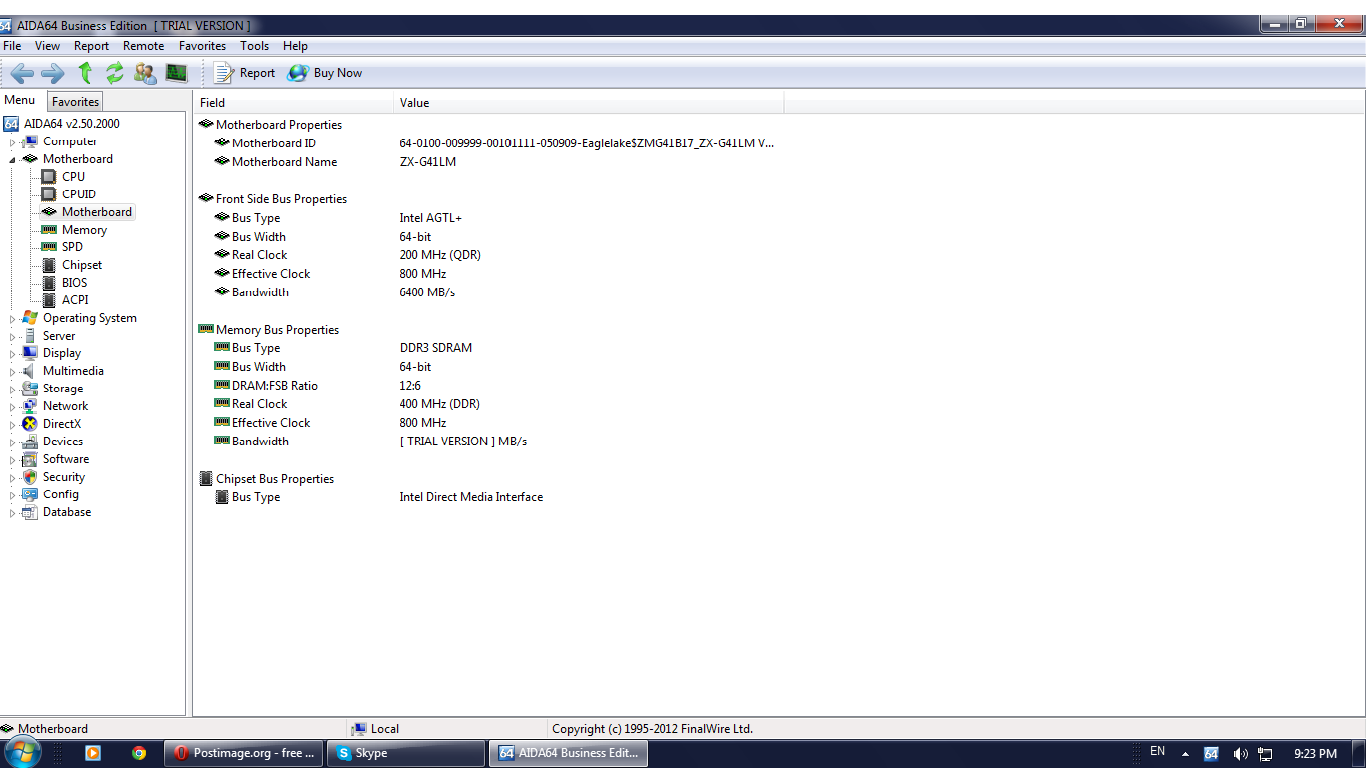Open the media player taskbar icon
This screenshot has width=1366, height=768.
point(93,753)
